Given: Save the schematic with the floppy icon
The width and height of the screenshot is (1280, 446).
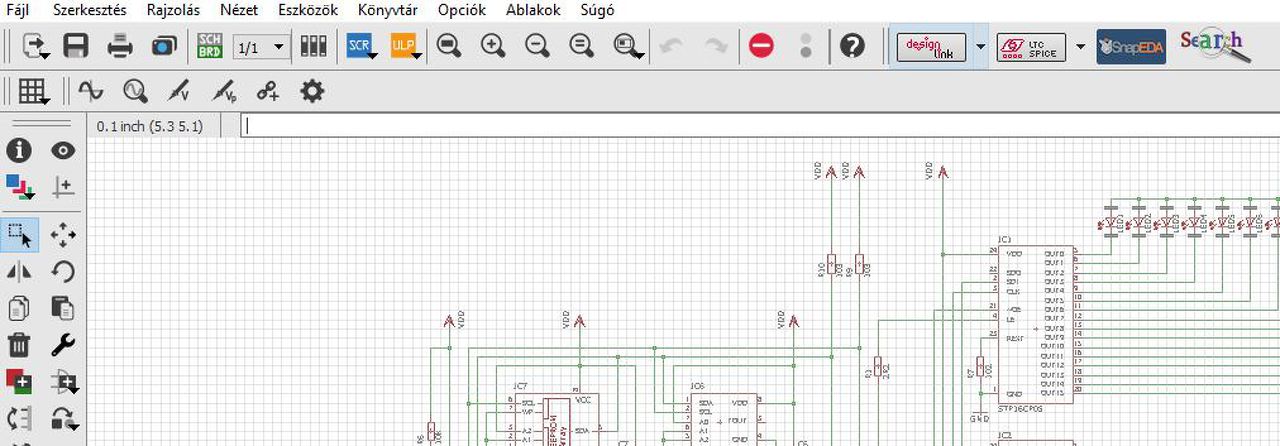Looking at the screenshot, I should pyautogui.click(x=76, y=46).
